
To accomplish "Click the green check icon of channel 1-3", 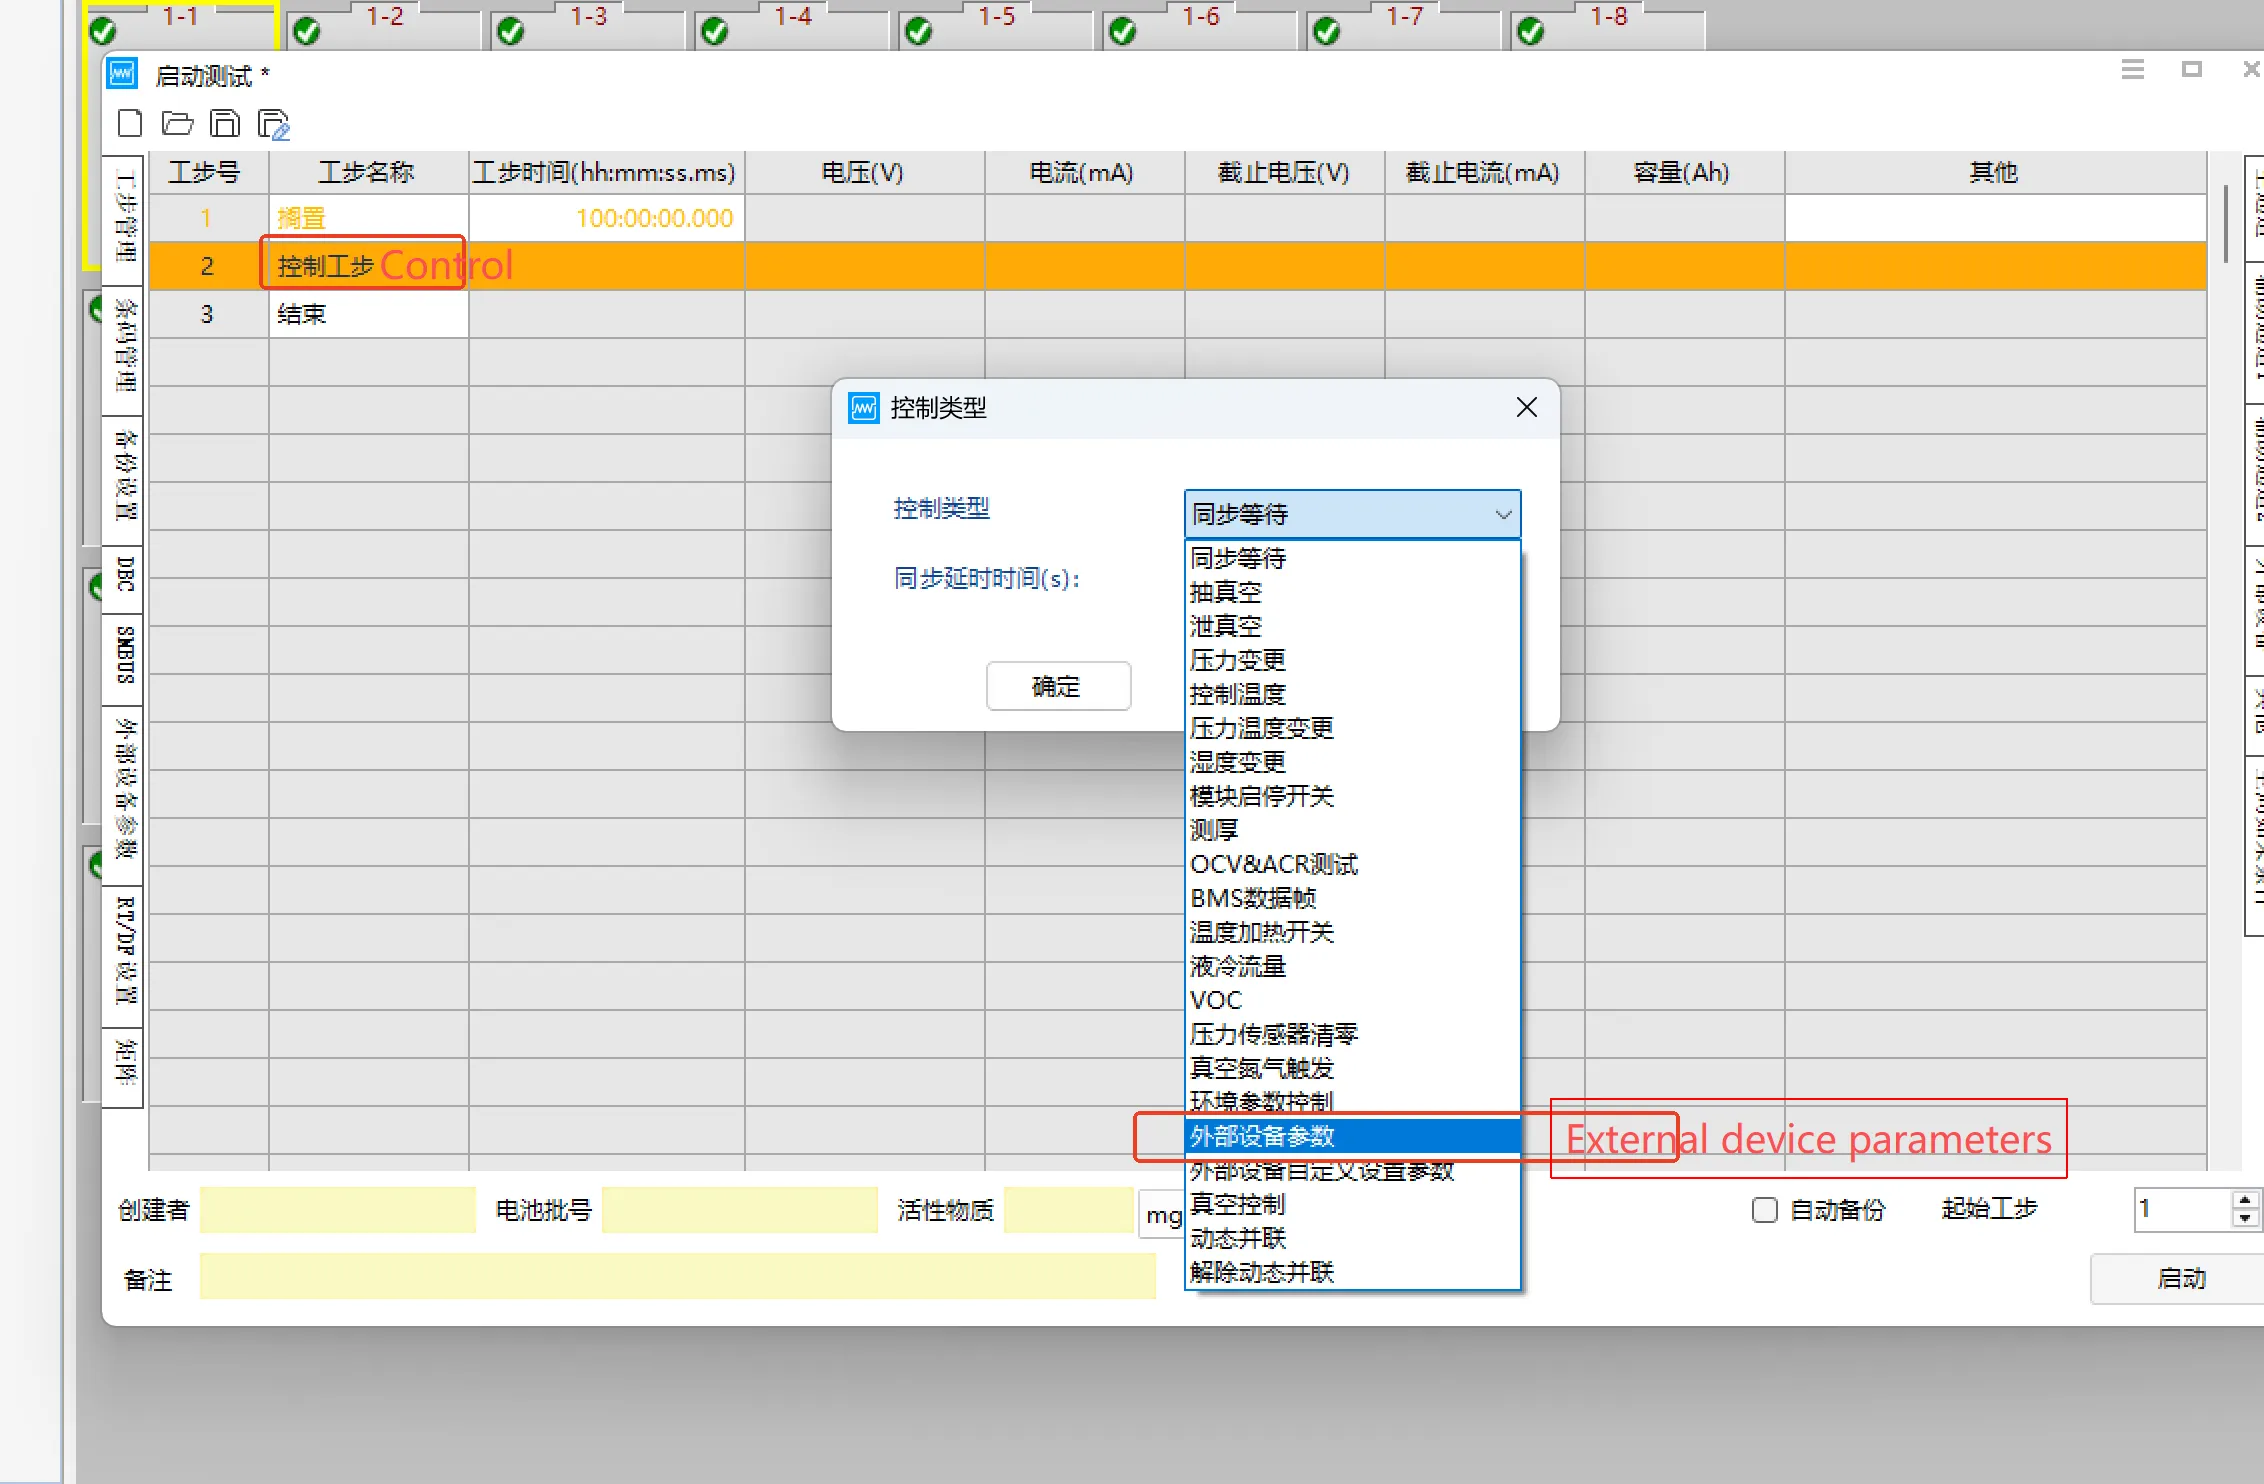I will pyautogui.click(x=511, y=32).
